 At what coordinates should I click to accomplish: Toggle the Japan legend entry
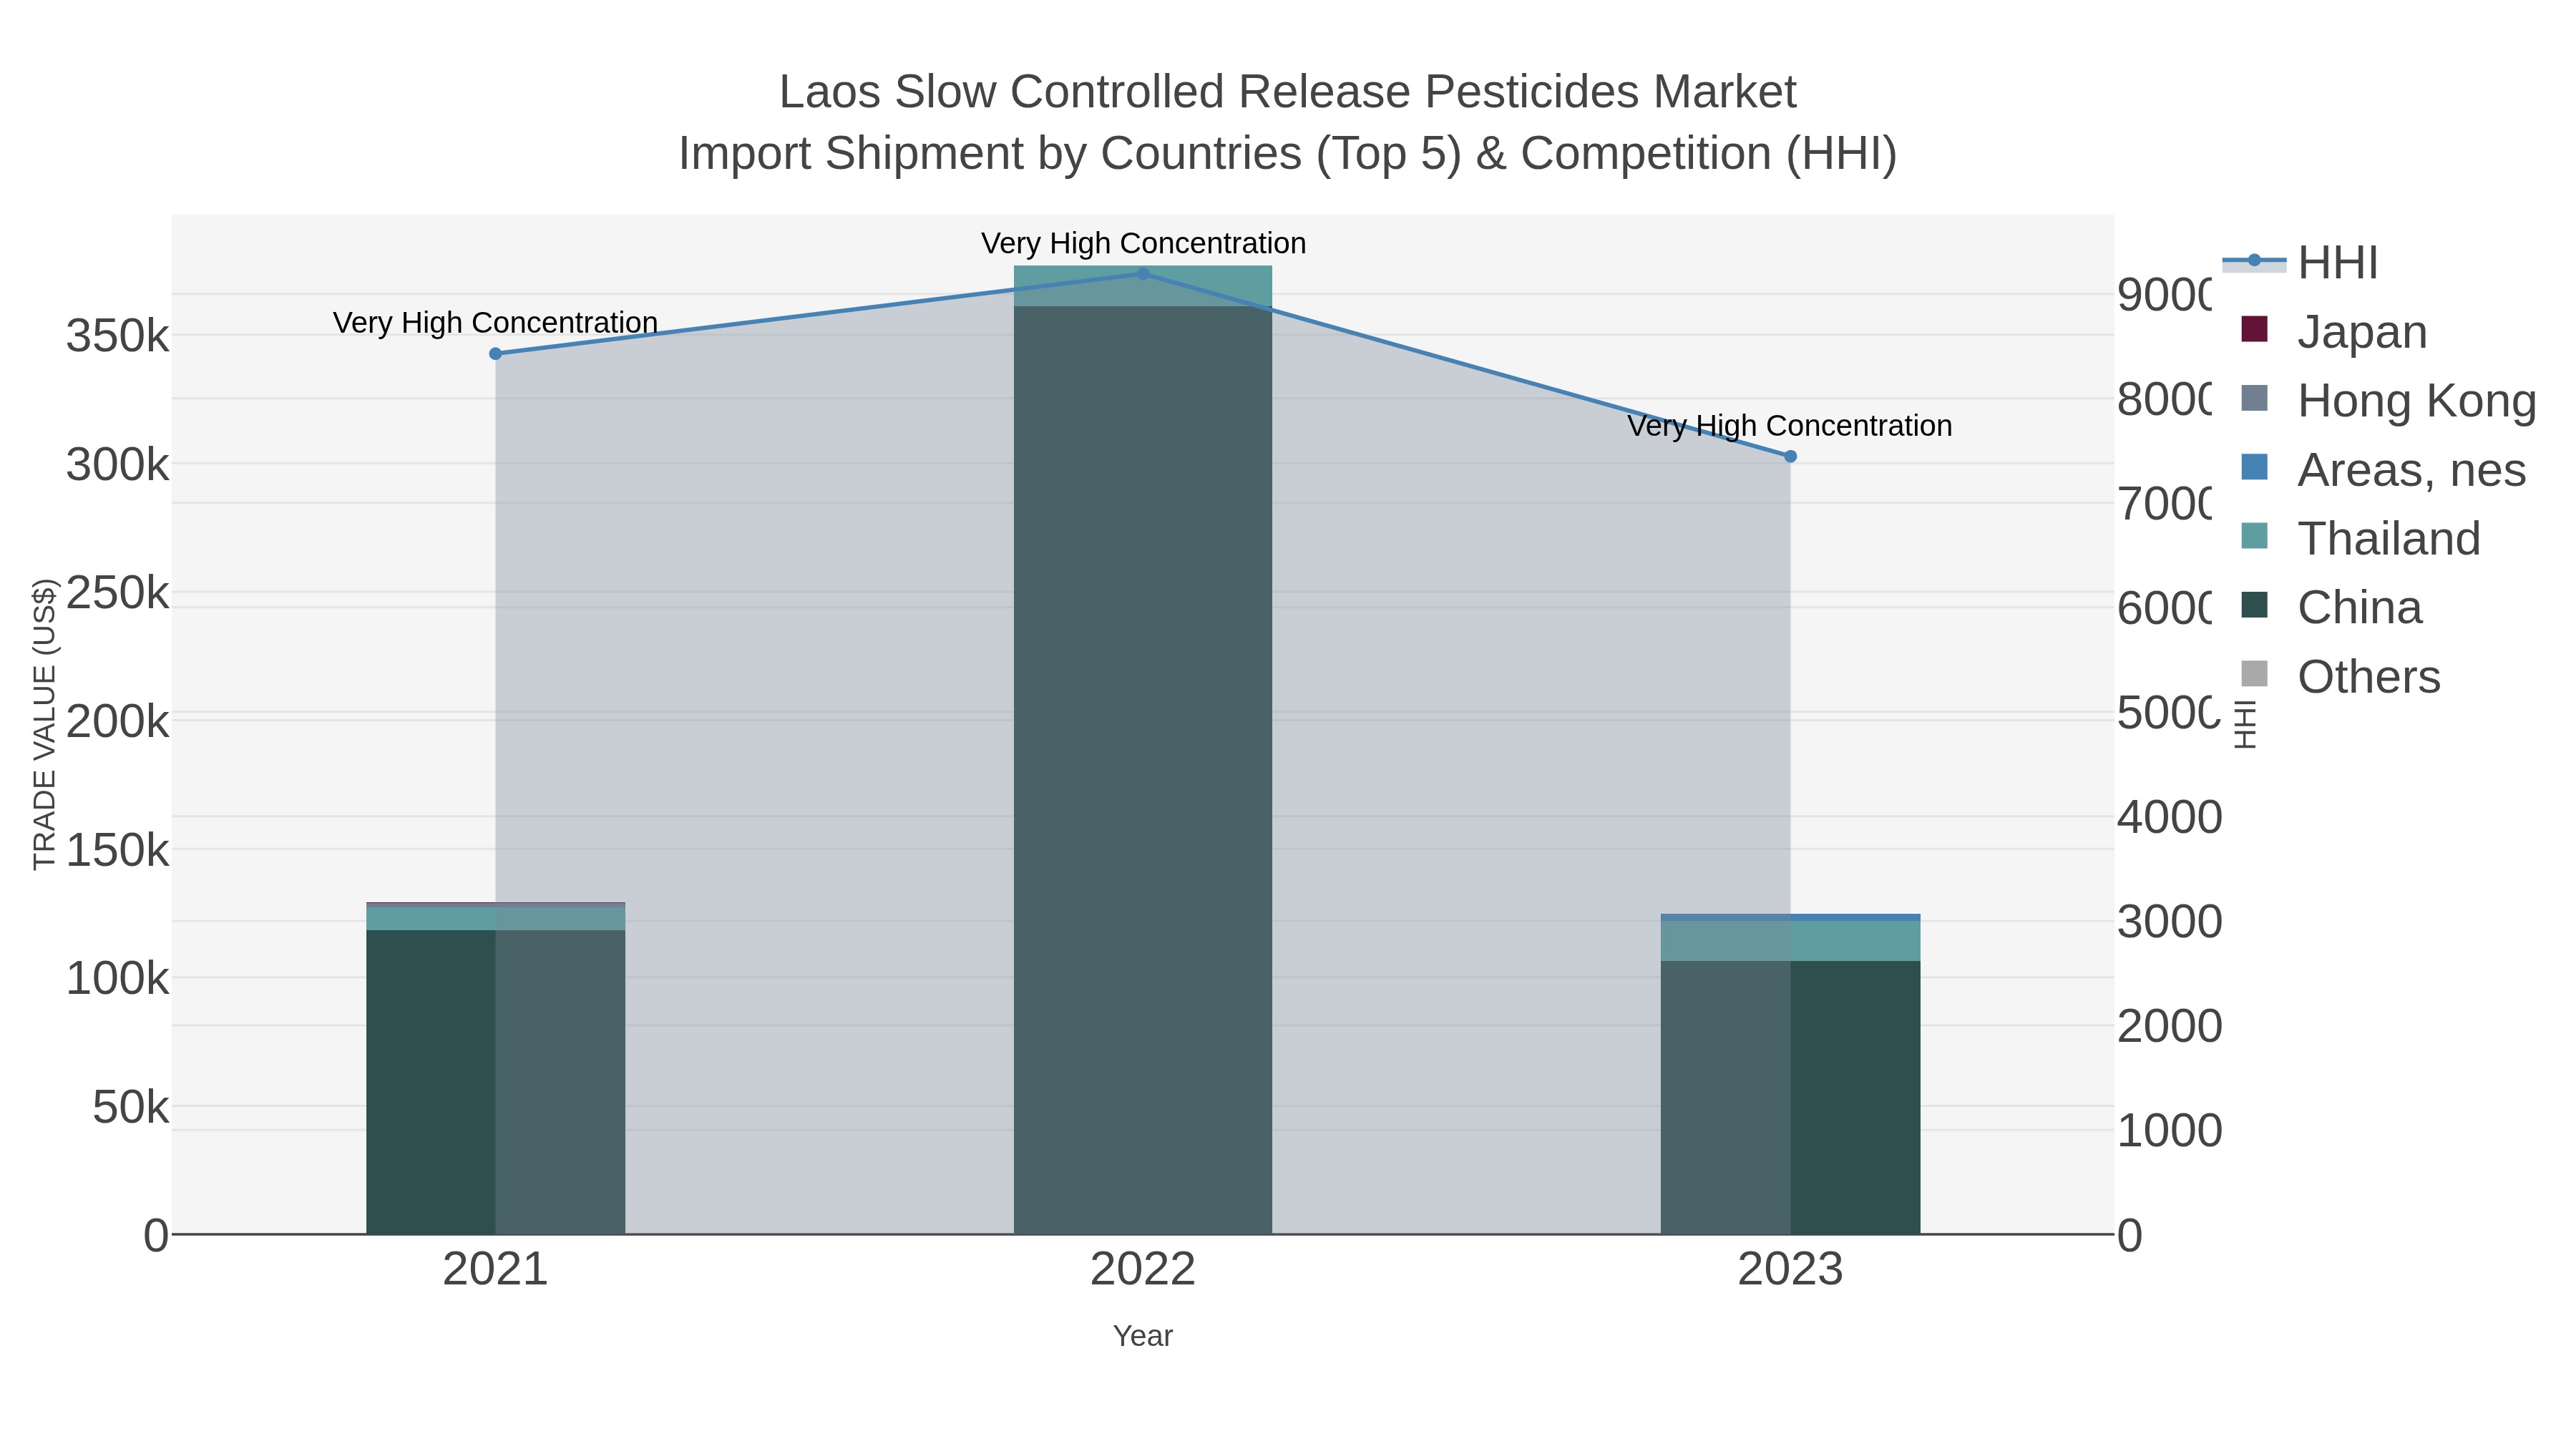point(2334,331)
